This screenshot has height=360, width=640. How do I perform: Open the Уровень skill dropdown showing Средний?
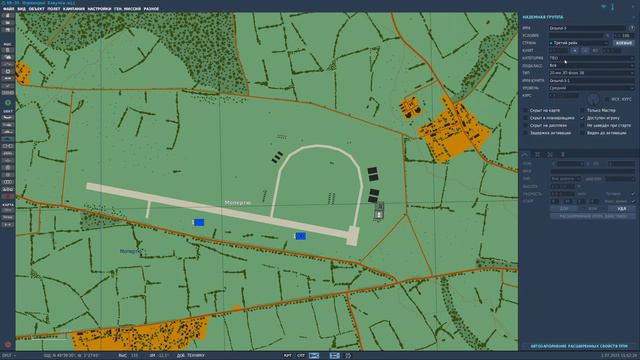coord(591,88)
